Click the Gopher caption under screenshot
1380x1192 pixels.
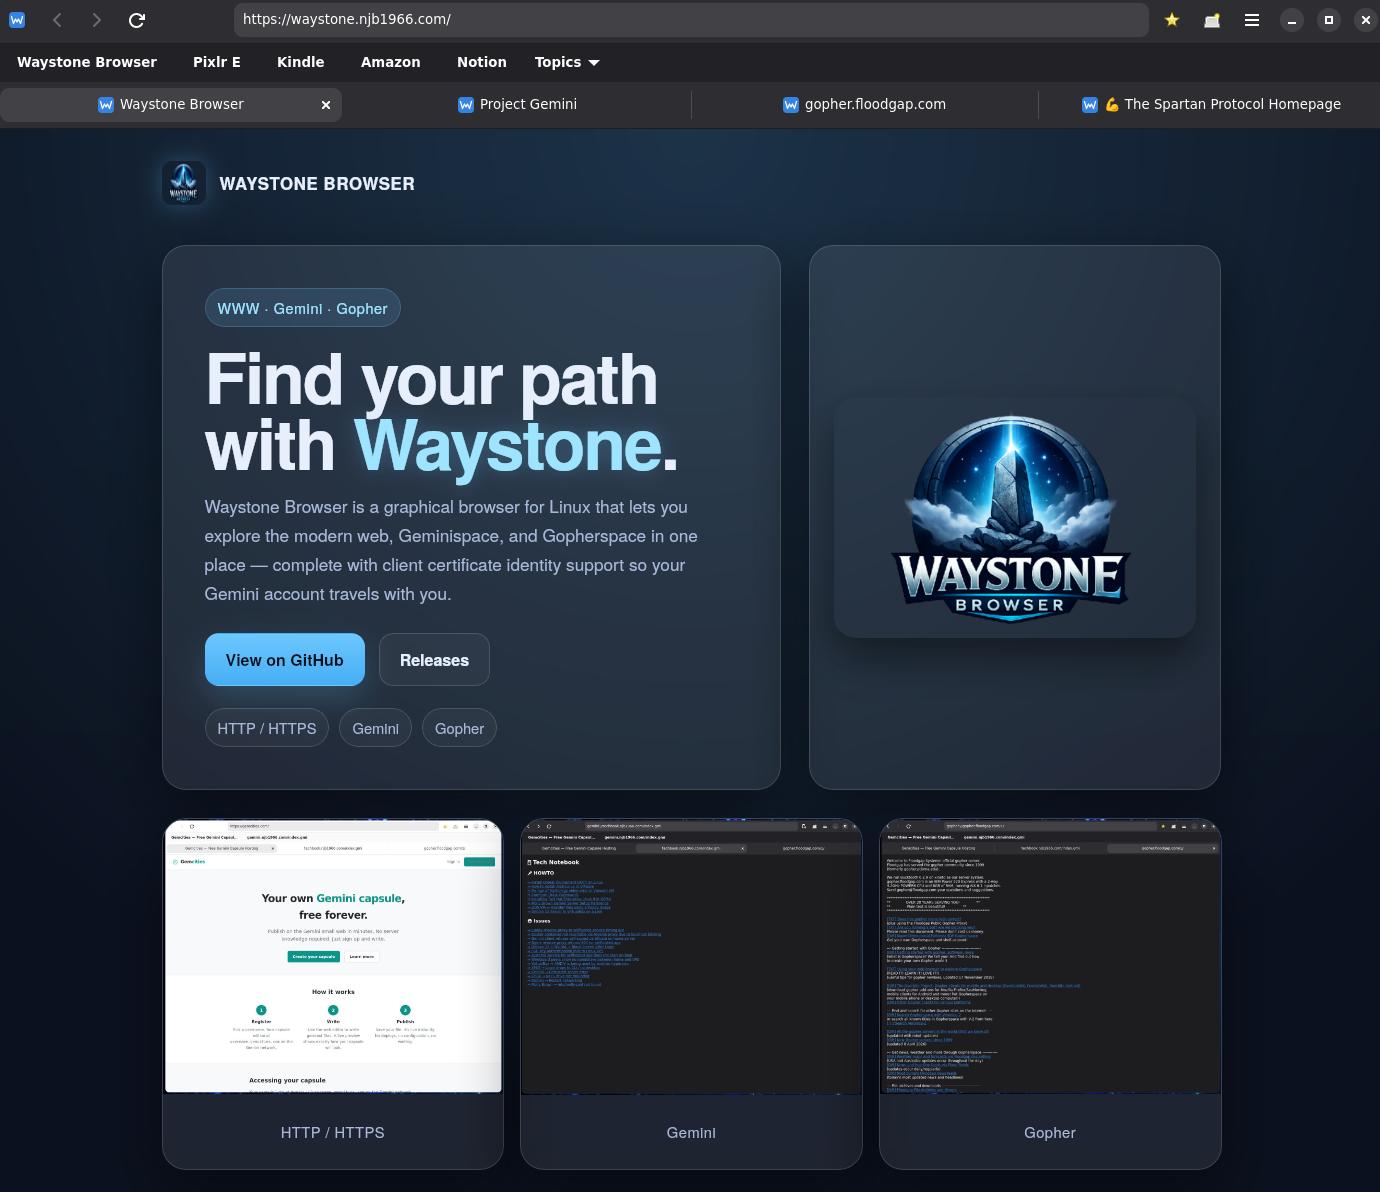[x=1050, y=1132]
